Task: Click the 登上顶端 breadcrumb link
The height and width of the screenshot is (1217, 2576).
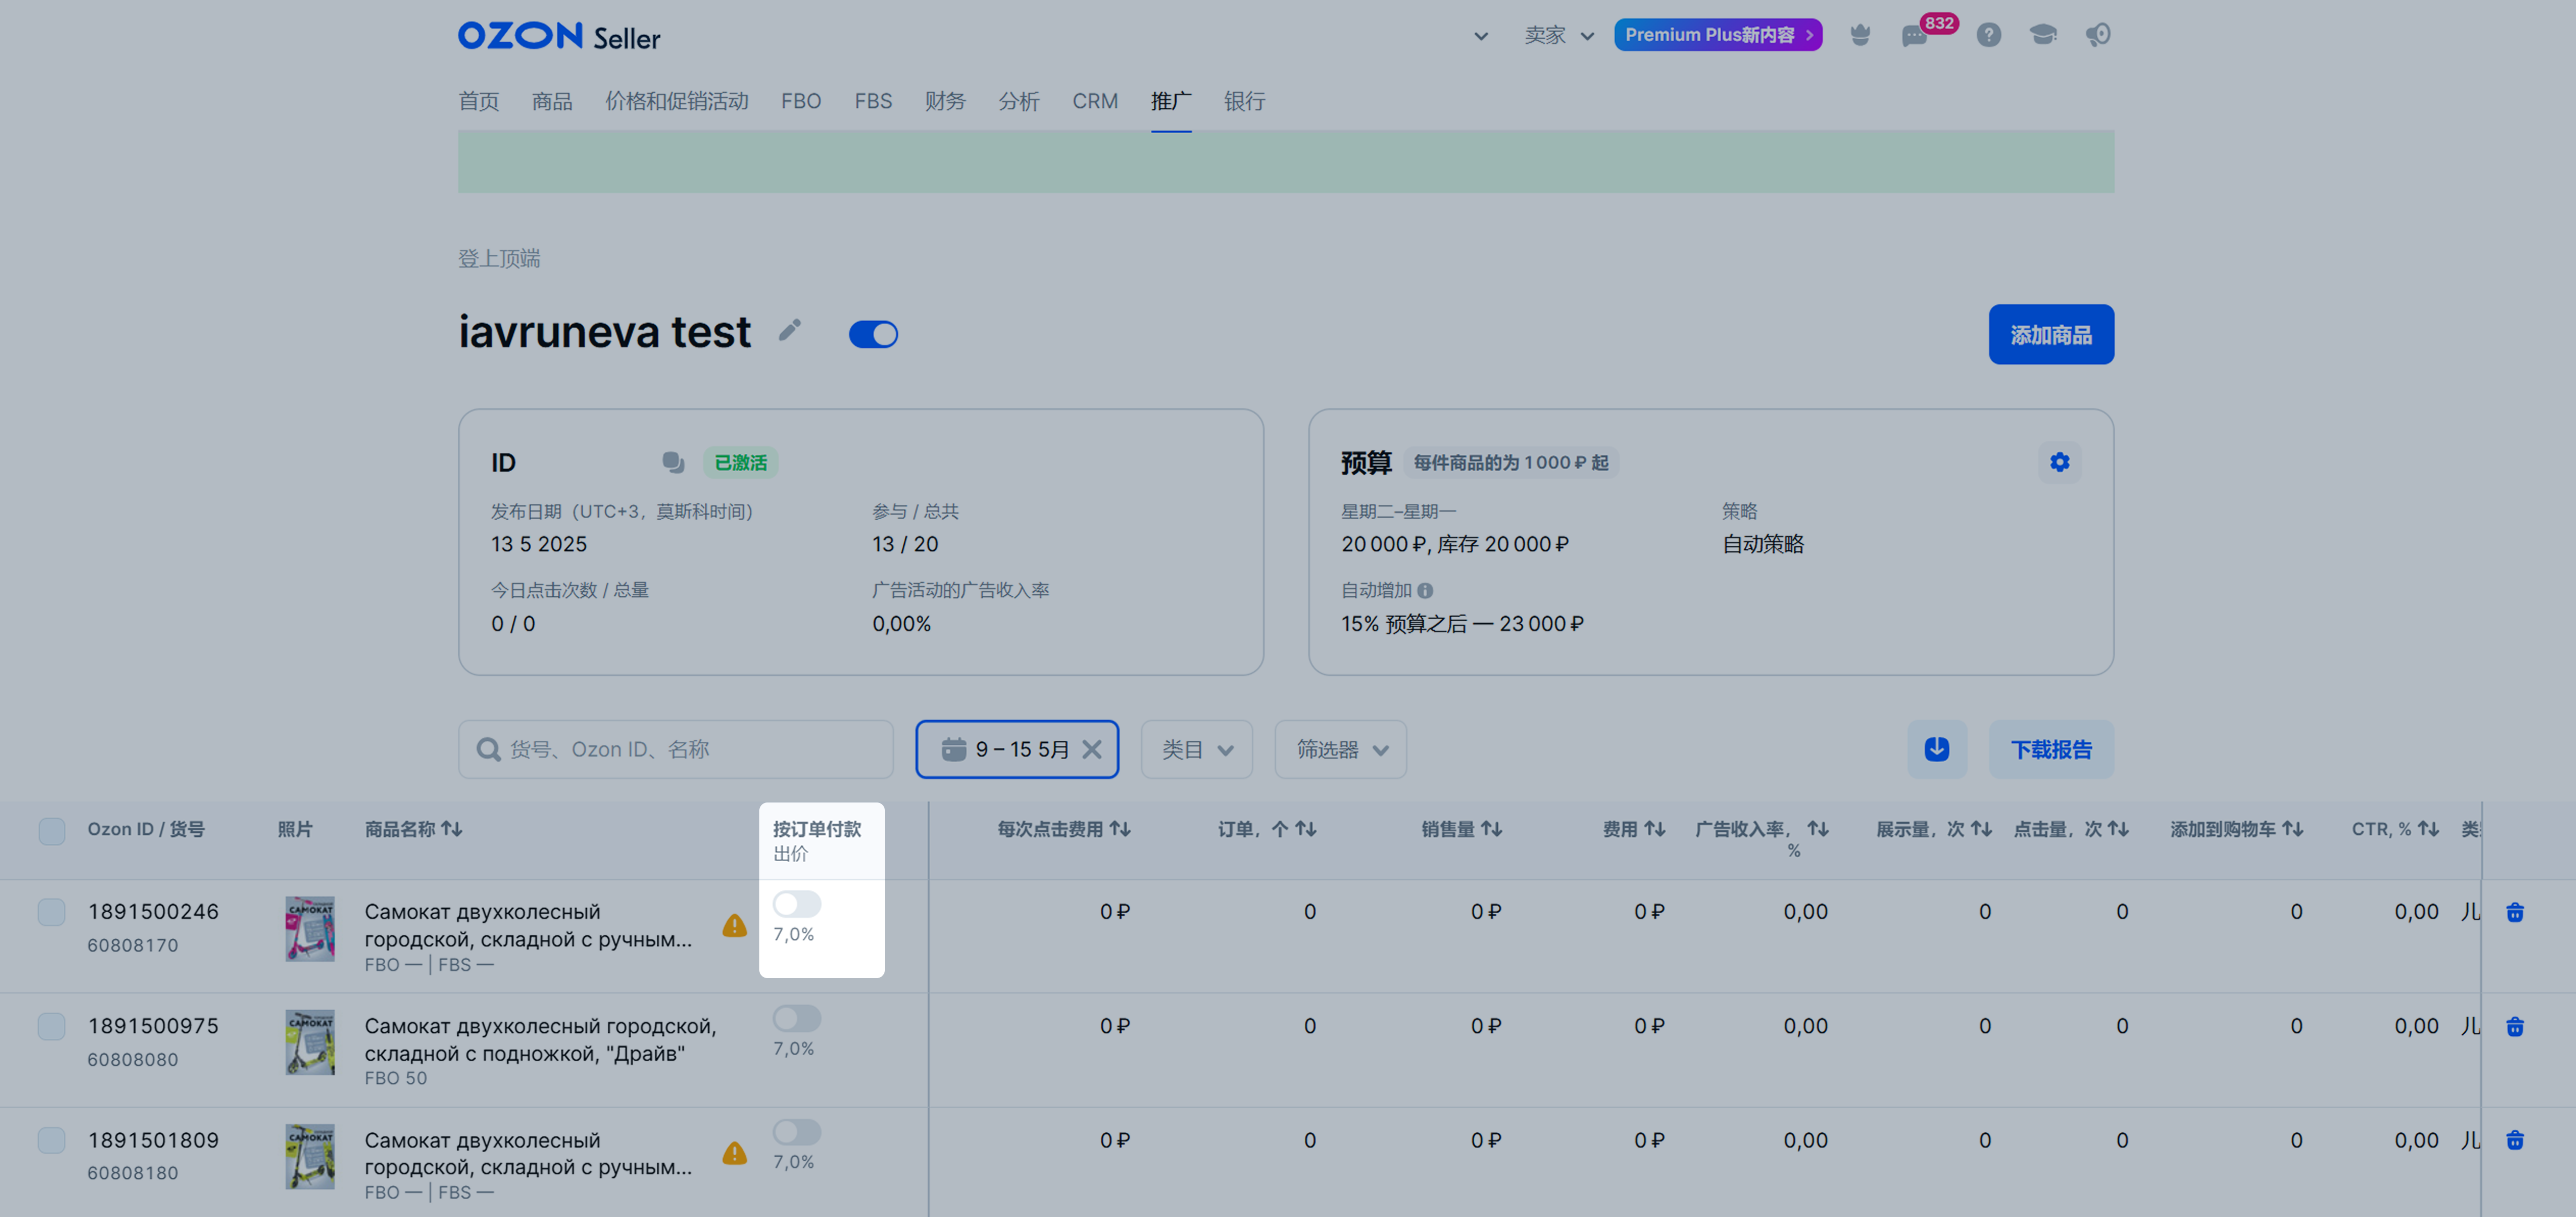Action: tap(499, 258)
